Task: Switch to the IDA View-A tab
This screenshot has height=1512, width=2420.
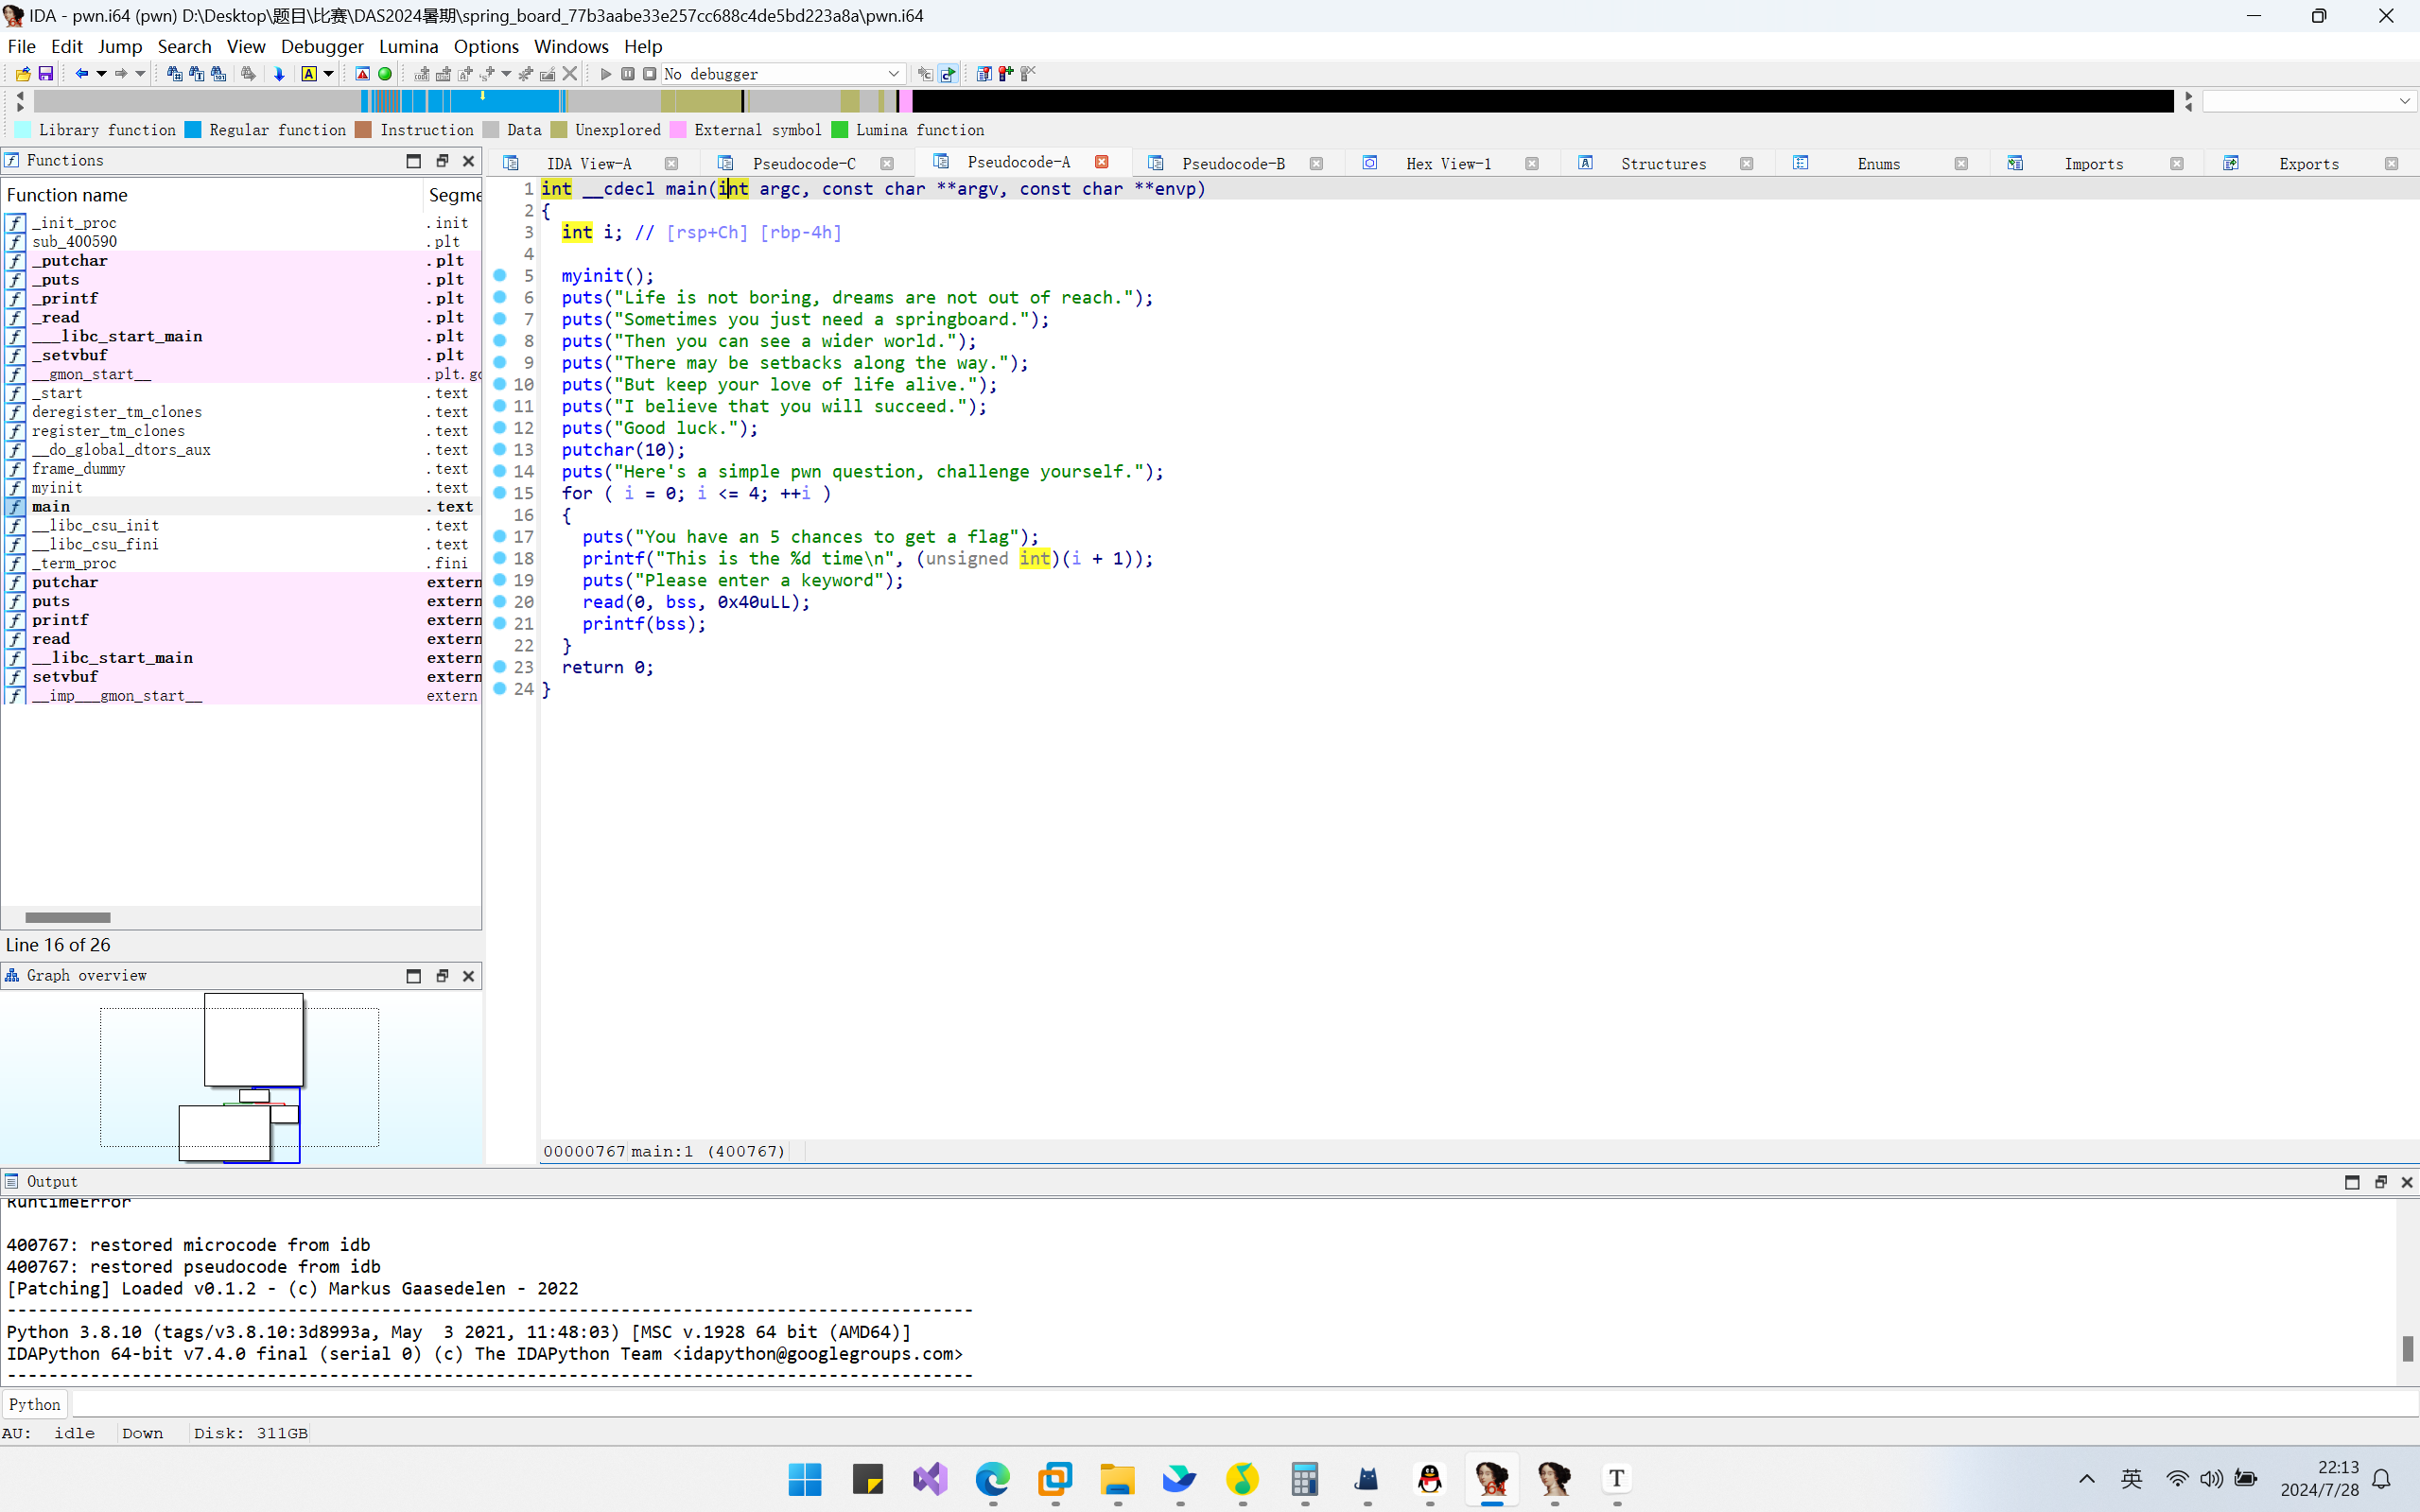Action: click(589, 163)
